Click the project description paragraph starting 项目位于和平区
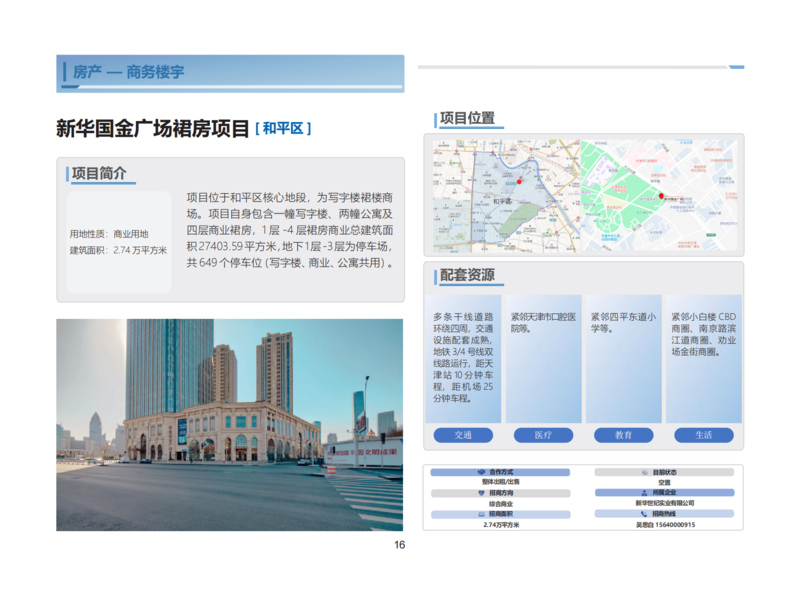Viewport: 800px width, 594px height. (290, 230)
